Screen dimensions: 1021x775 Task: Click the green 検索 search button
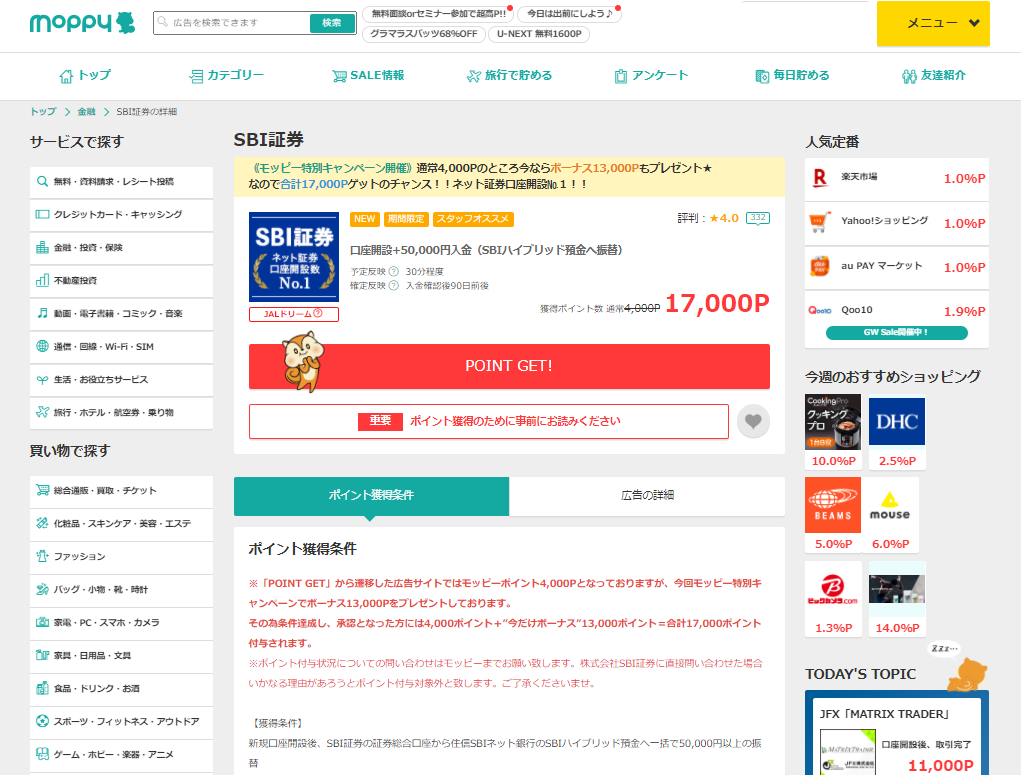click(332, 23)
